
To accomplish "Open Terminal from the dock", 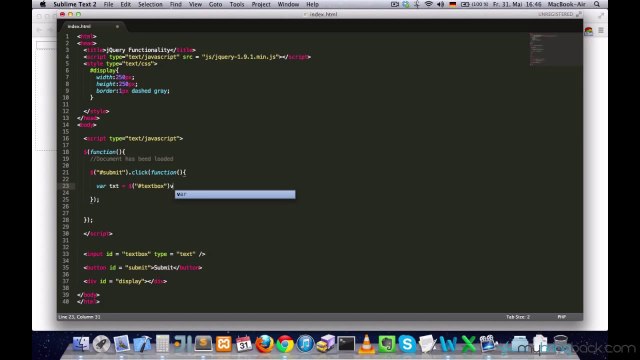I will click(346, 344).
